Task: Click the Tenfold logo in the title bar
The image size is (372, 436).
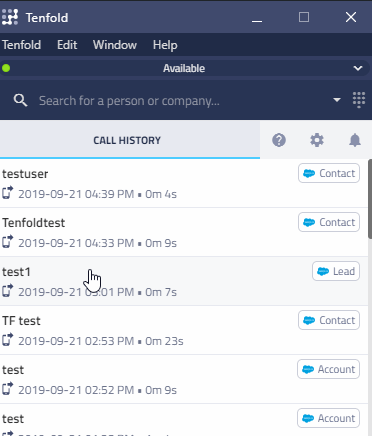Action: click(10, 17)
